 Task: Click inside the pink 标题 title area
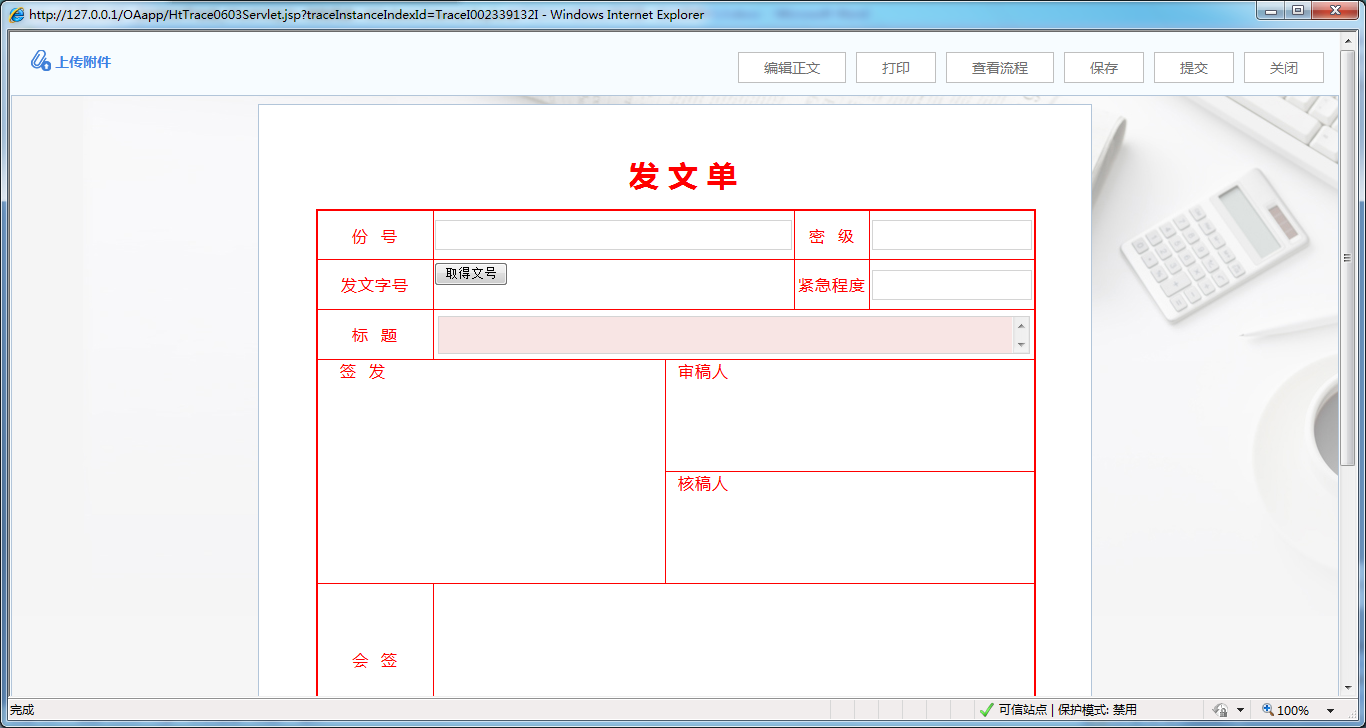click(725, 335)
